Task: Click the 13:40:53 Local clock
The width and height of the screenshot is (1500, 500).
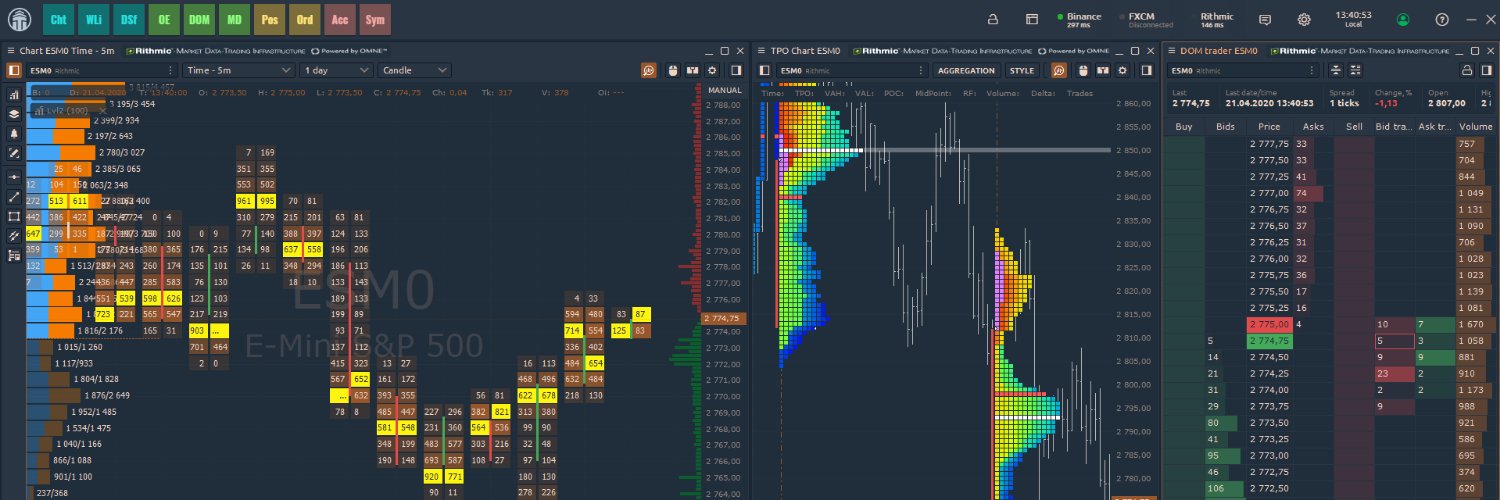Action: coord(1352,19)
